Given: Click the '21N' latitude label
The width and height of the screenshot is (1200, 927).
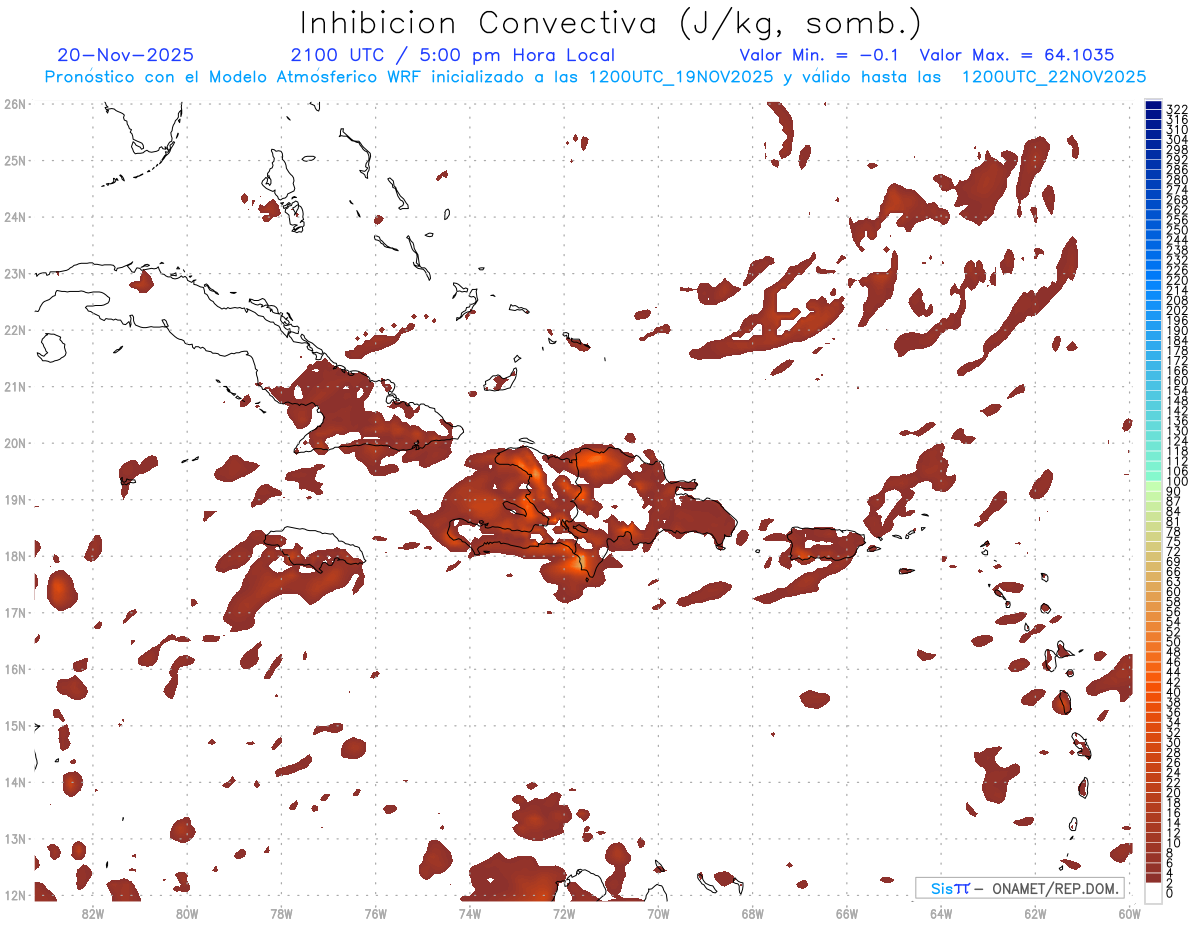Looking at the screenshot, I should [14, 386].
